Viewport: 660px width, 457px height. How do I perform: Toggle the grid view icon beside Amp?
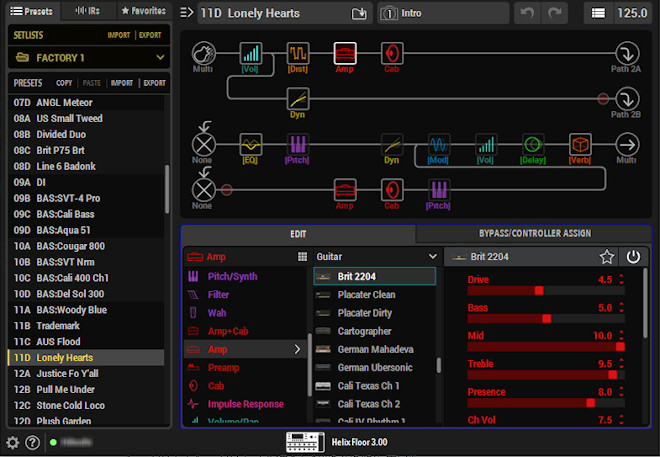pos(302,257)
